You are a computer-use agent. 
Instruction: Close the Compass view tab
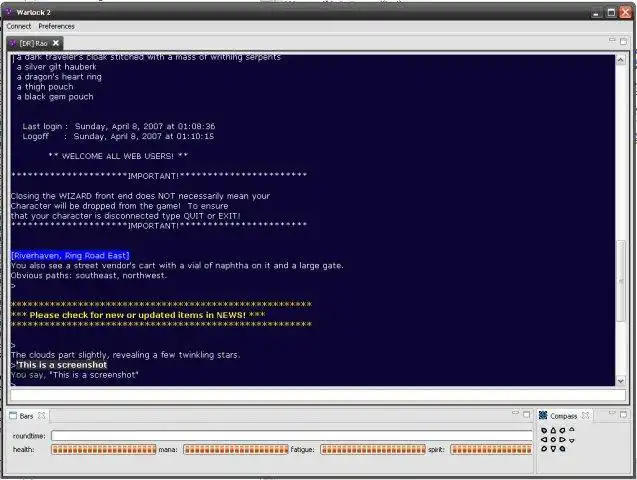(585, 415)
